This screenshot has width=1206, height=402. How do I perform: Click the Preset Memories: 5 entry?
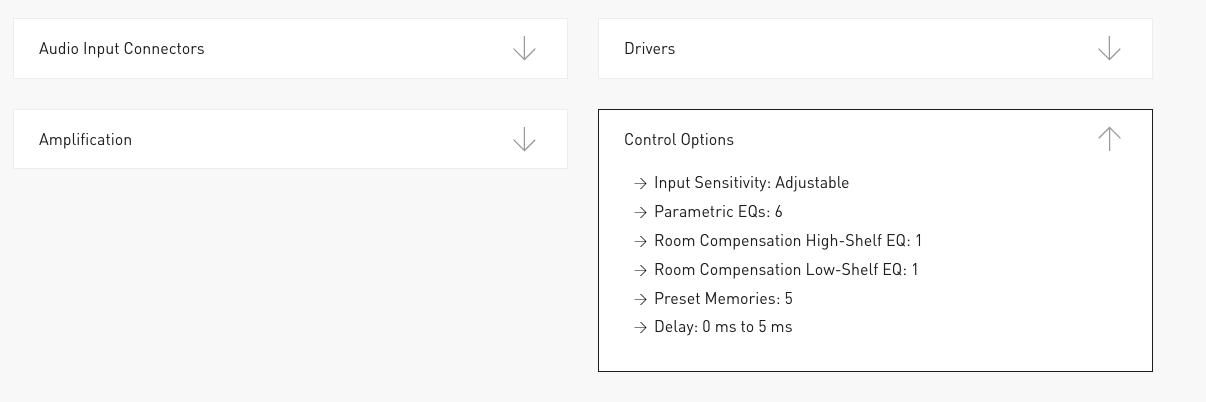pos(723,299)
